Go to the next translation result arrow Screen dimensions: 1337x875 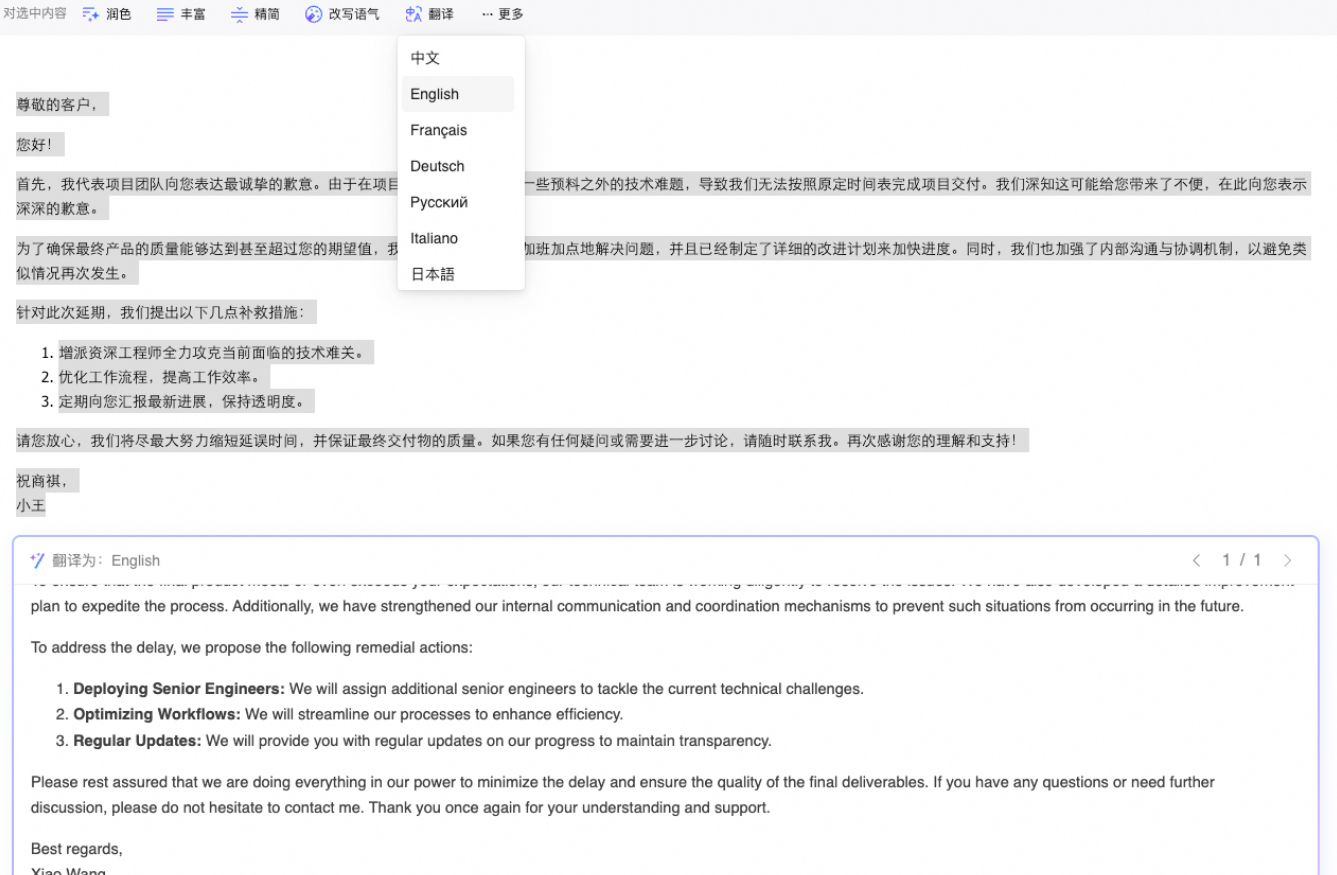(1288, 560)
